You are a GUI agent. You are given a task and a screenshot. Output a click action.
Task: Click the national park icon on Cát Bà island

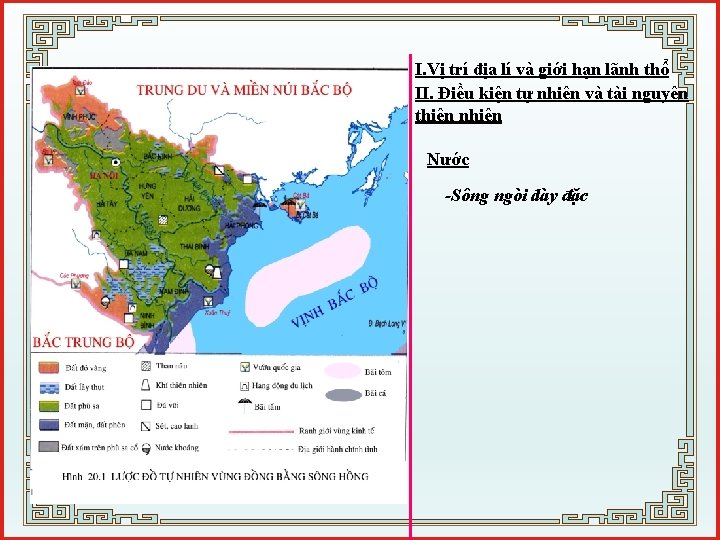click(301, 206)
